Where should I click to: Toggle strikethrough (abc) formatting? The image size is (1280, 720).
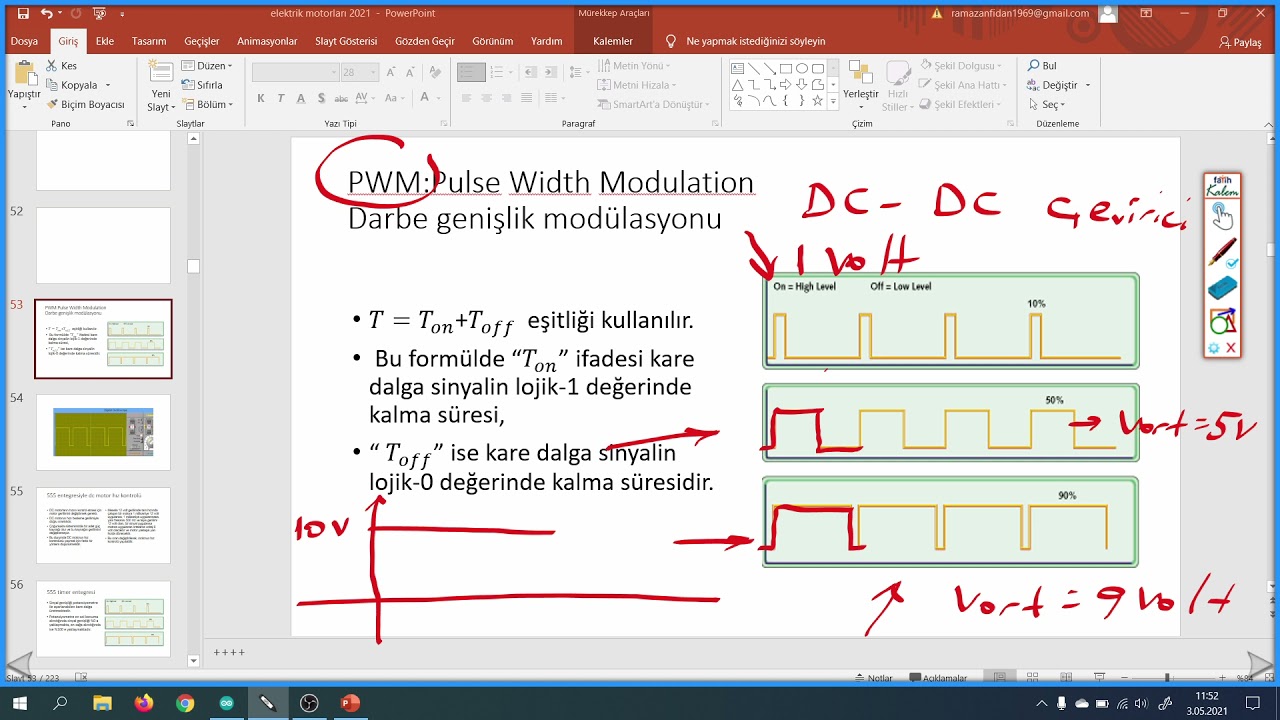click(342, 98)
